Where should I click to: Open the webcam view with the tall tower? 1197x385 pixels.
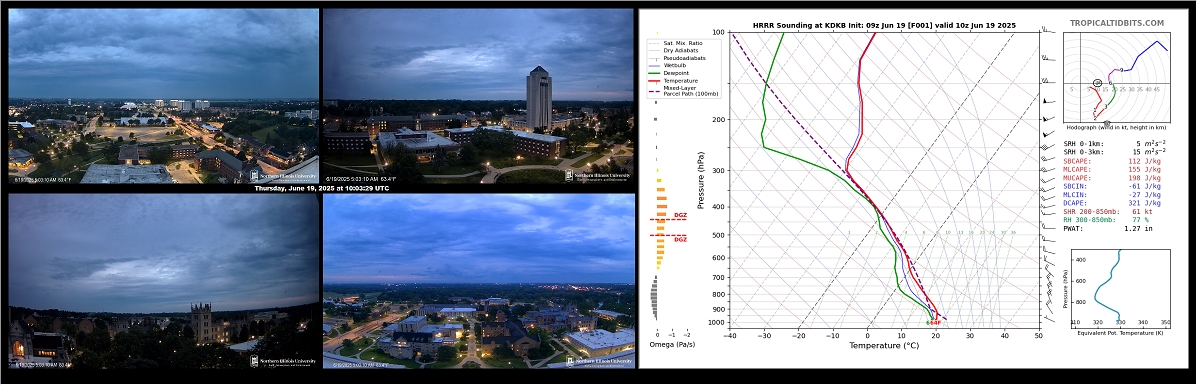click(x=478, y=95)
